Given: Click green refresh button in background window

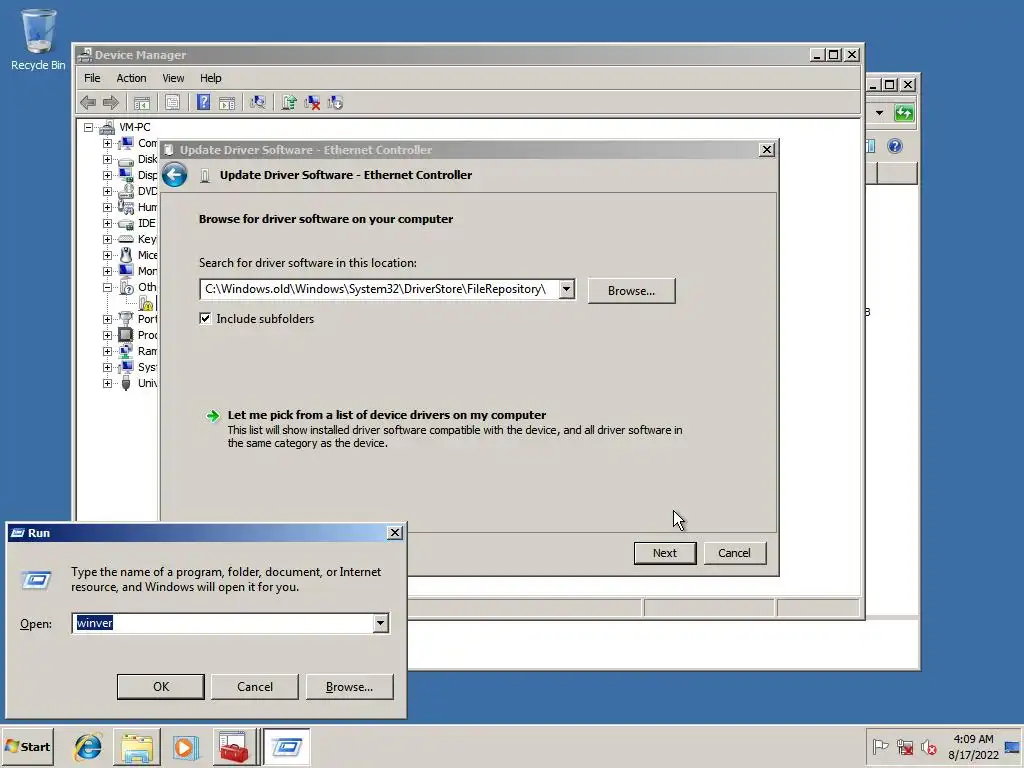Looking at the screenshot, I should tap(904, 113).
